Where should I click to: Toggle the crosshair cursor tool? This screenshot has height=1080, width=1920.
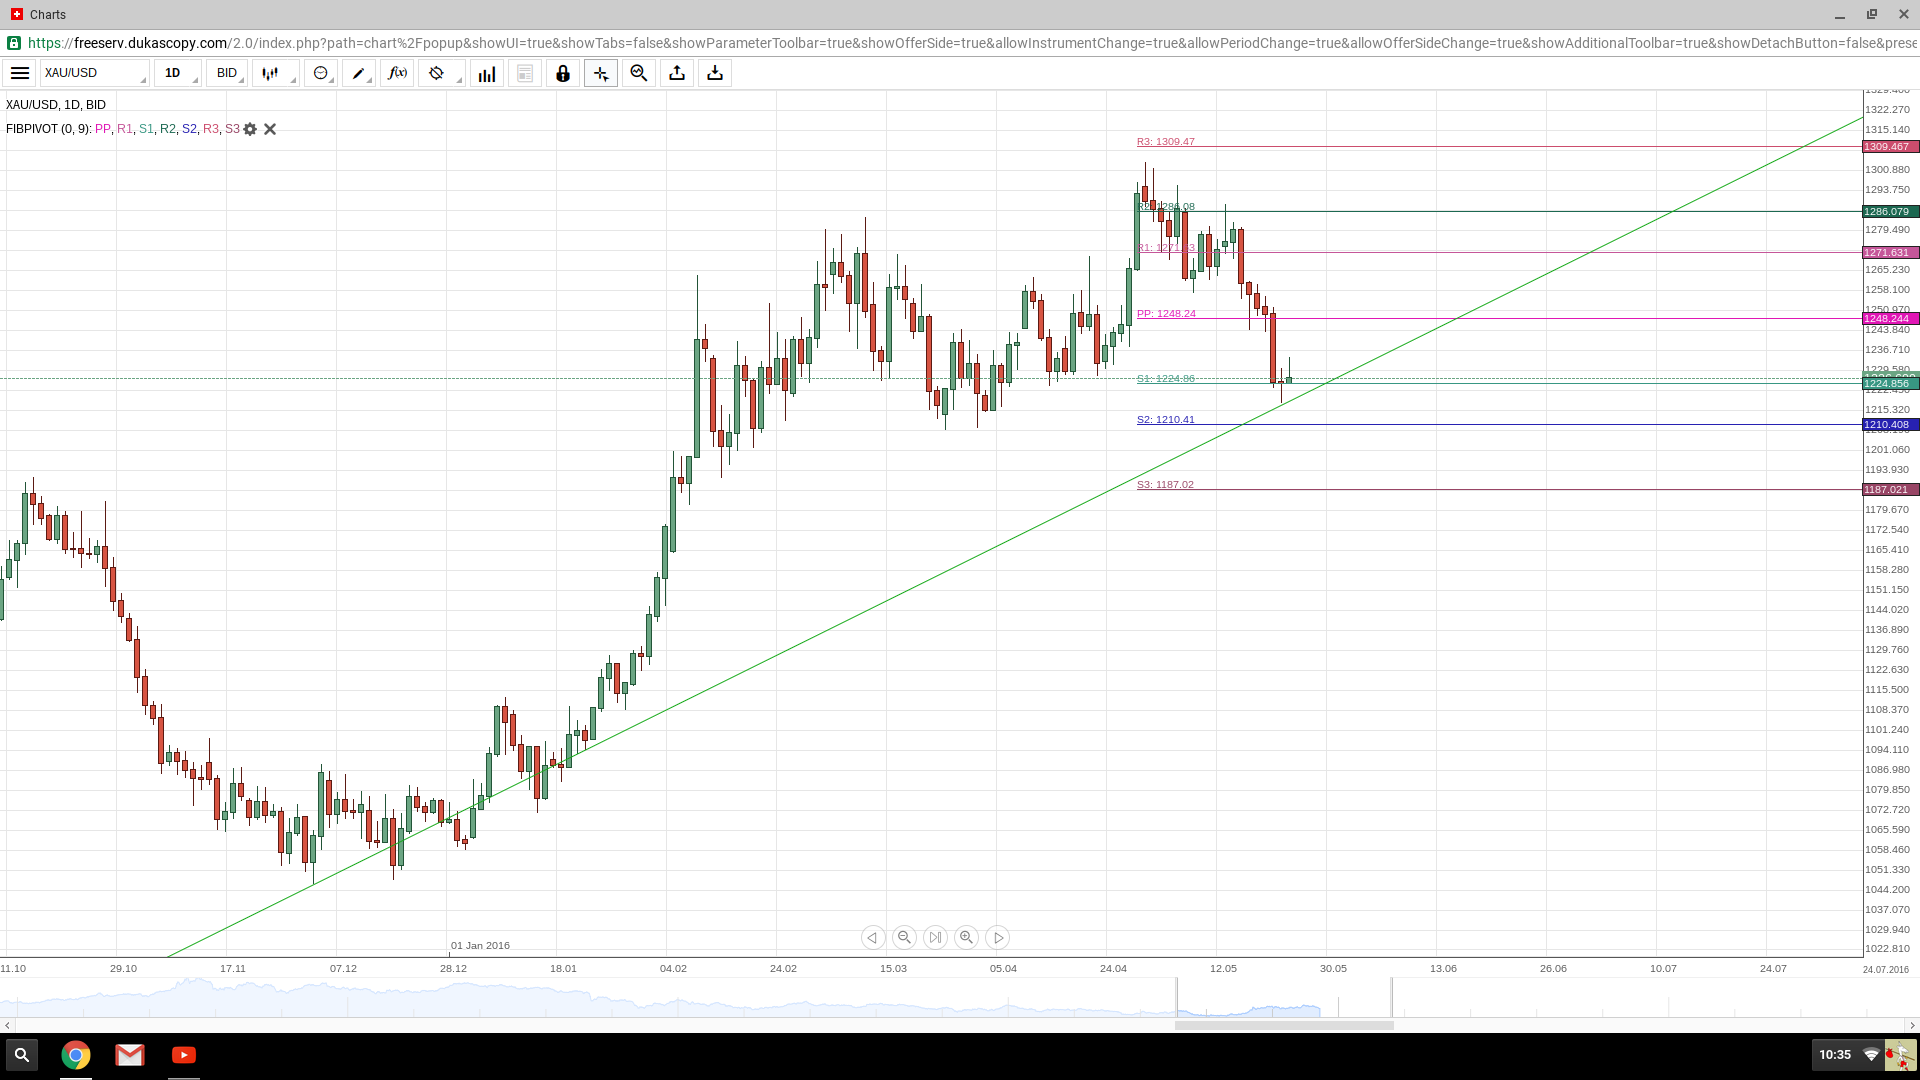pyautogui.click(x=601, y=73)
